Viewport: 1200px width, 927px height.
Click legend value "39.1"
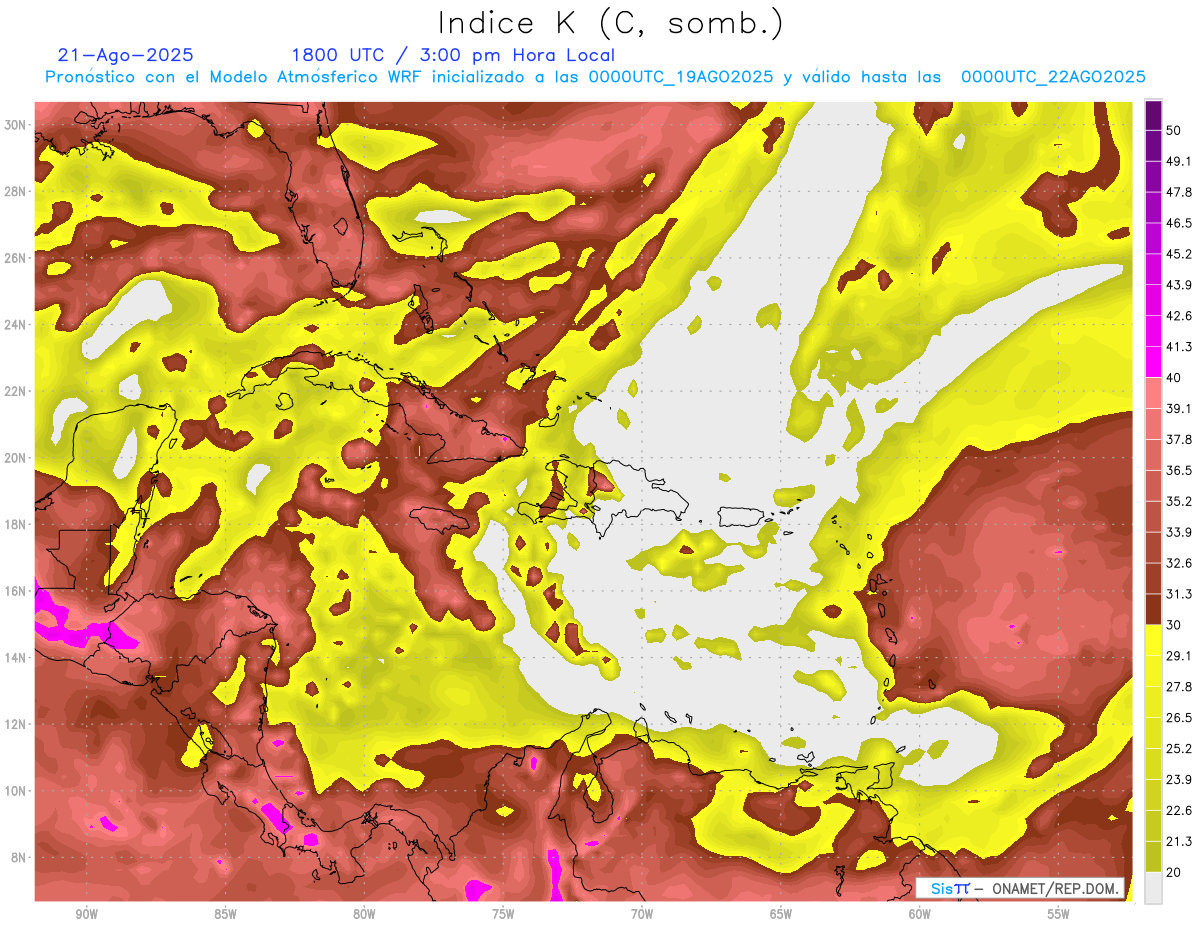[1179, 408]
